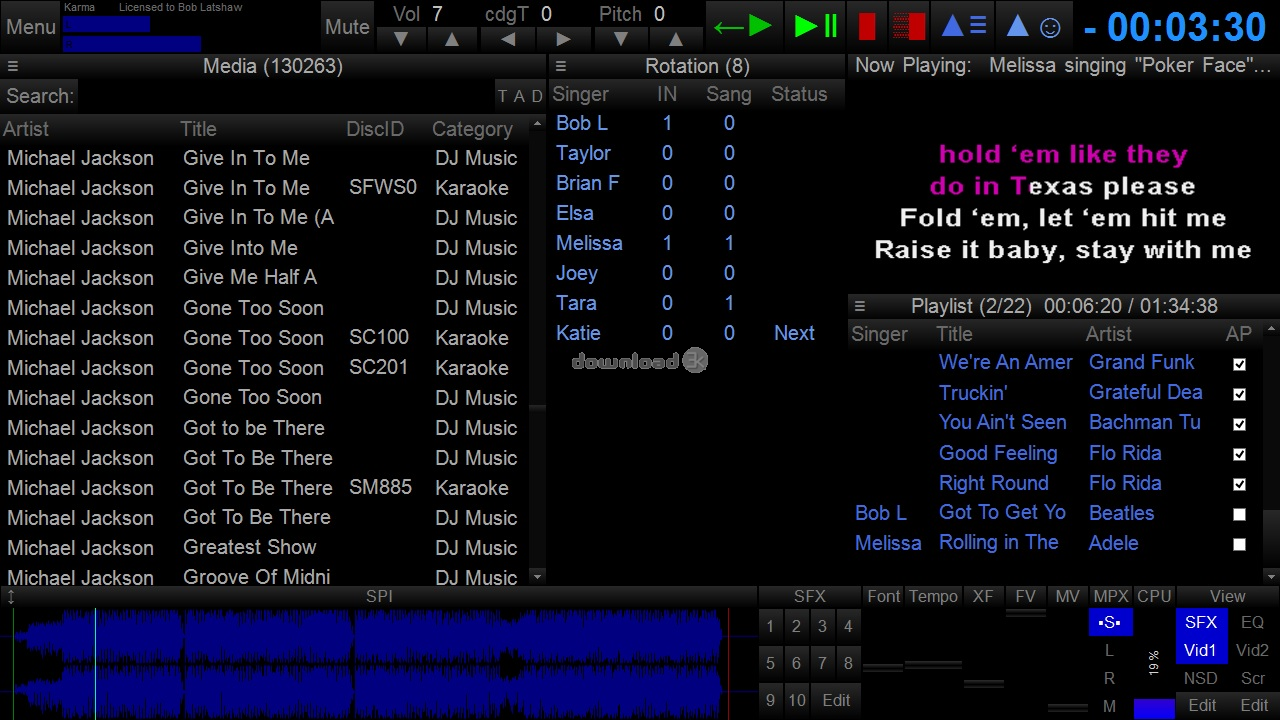The height and width of the screenshot is (720, 1280).
Task: Open the Media panel hamburger menu
Action: [x=13, y=66]
